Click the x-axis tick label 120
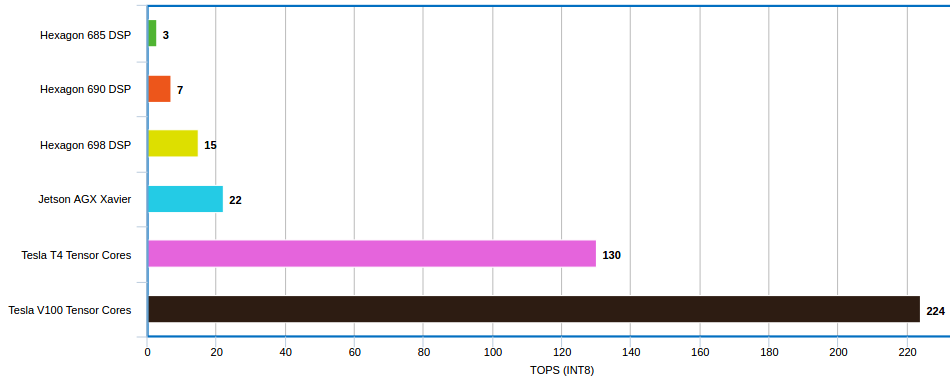The height and width of the screenshot is (381, 950). [562, 352]
